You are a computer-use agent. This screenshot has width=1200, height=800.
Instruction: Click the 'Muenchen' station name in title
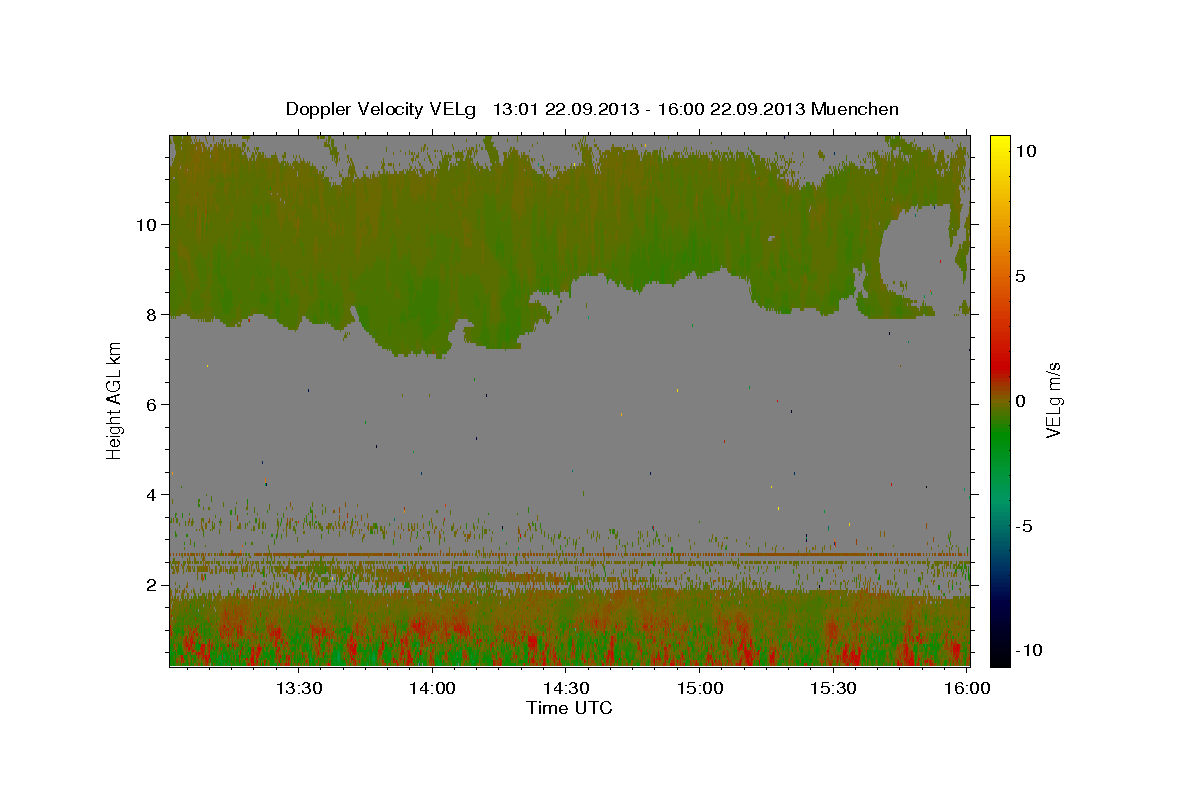tap(856, 109)
